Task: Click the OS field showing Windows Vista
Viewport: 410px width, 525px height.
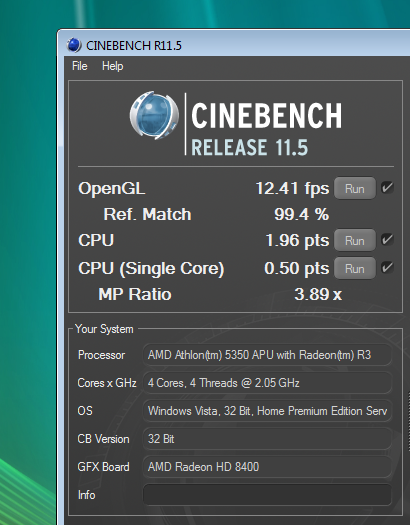Action: 267,411
